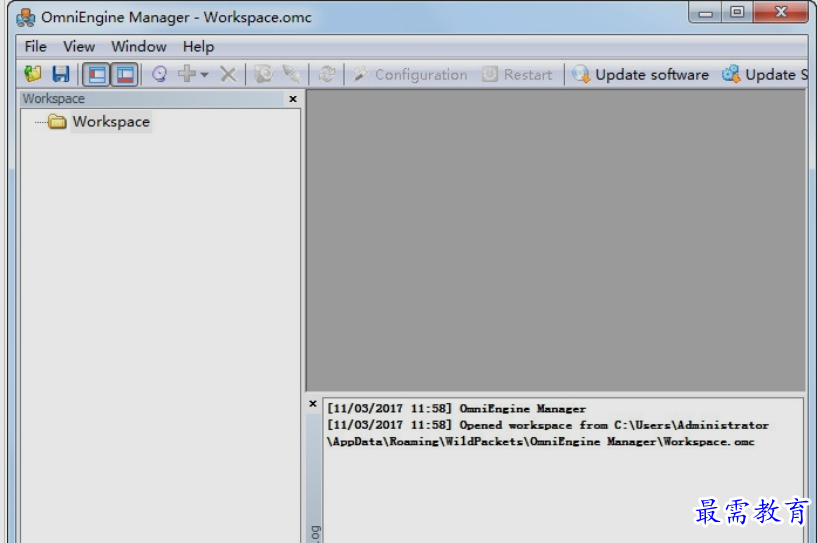Close the log output pane
817x543 pixels.
coord(313,403)
